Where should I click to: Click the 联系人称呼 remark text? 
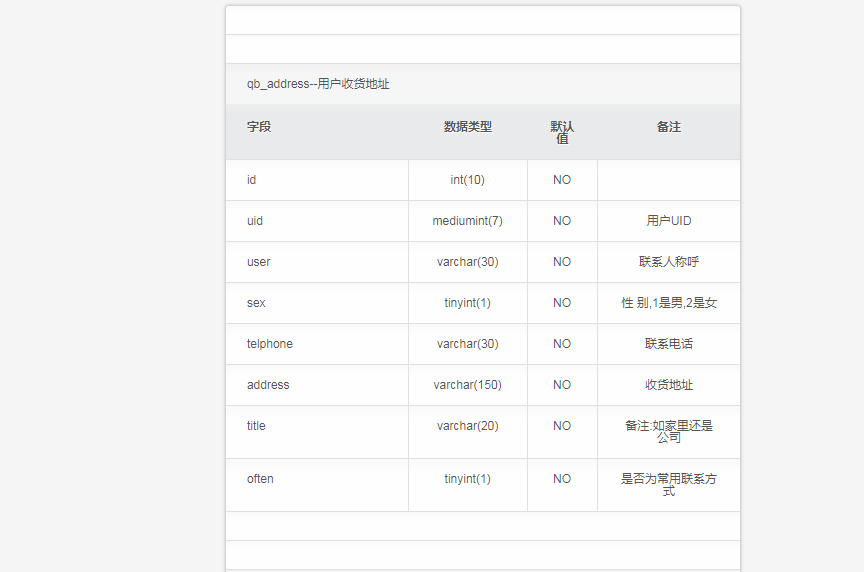tap(669, 262)
